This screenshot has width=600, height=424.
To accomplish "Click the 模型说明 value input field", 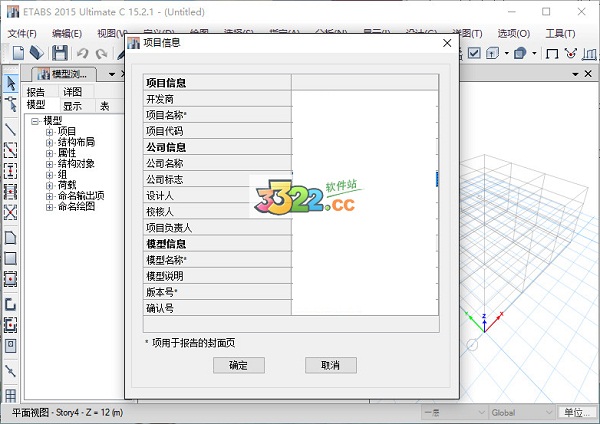I will coord(365,276).
